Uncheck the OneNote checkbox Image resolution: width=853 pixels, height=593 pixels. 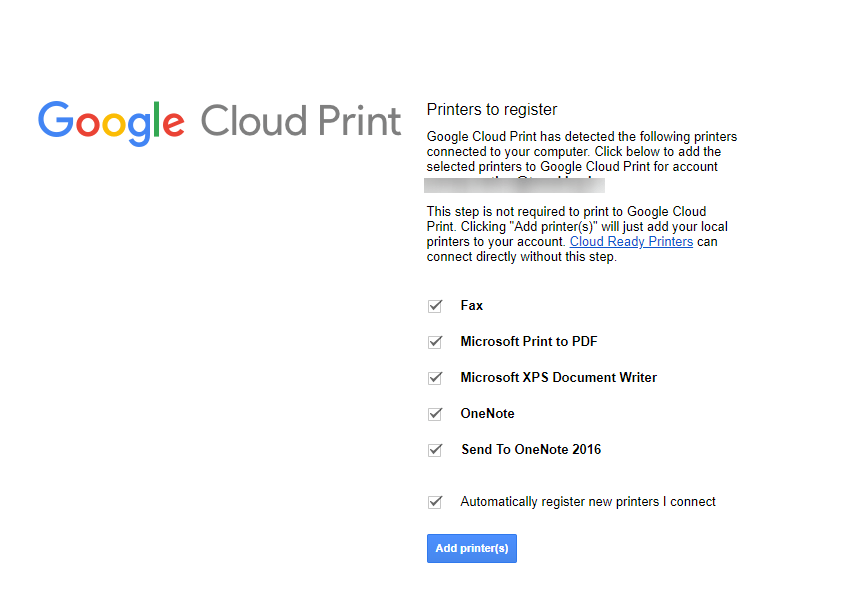[x=435, y=414]
